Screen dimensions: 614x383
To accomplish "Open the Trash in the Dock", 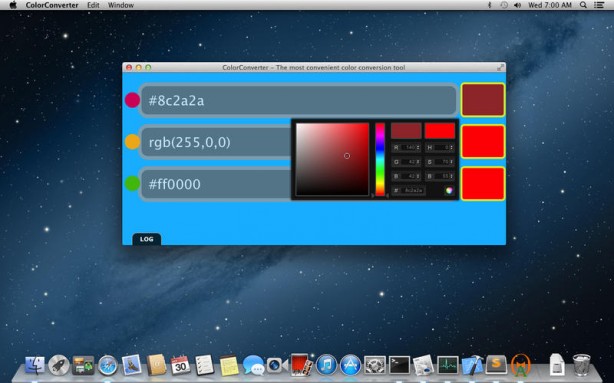I will (x=581, y=365).
